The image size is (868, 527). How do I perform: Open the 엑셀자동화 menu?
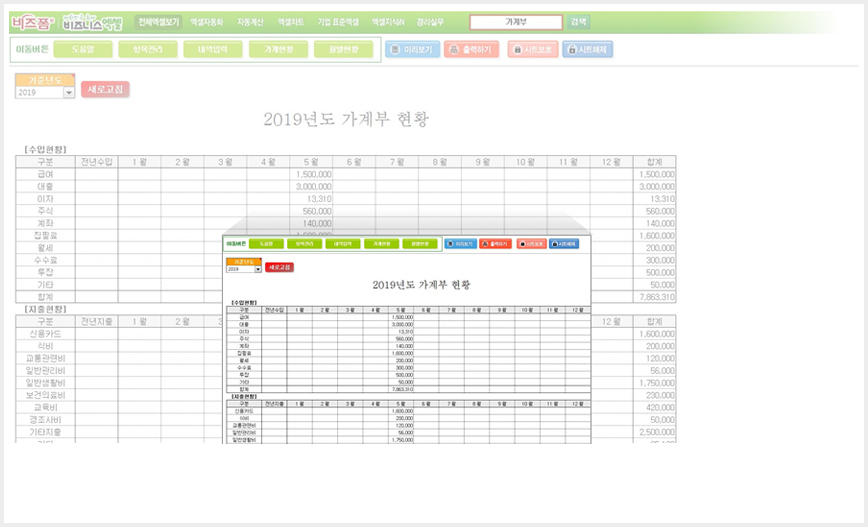tap(206, 22)
